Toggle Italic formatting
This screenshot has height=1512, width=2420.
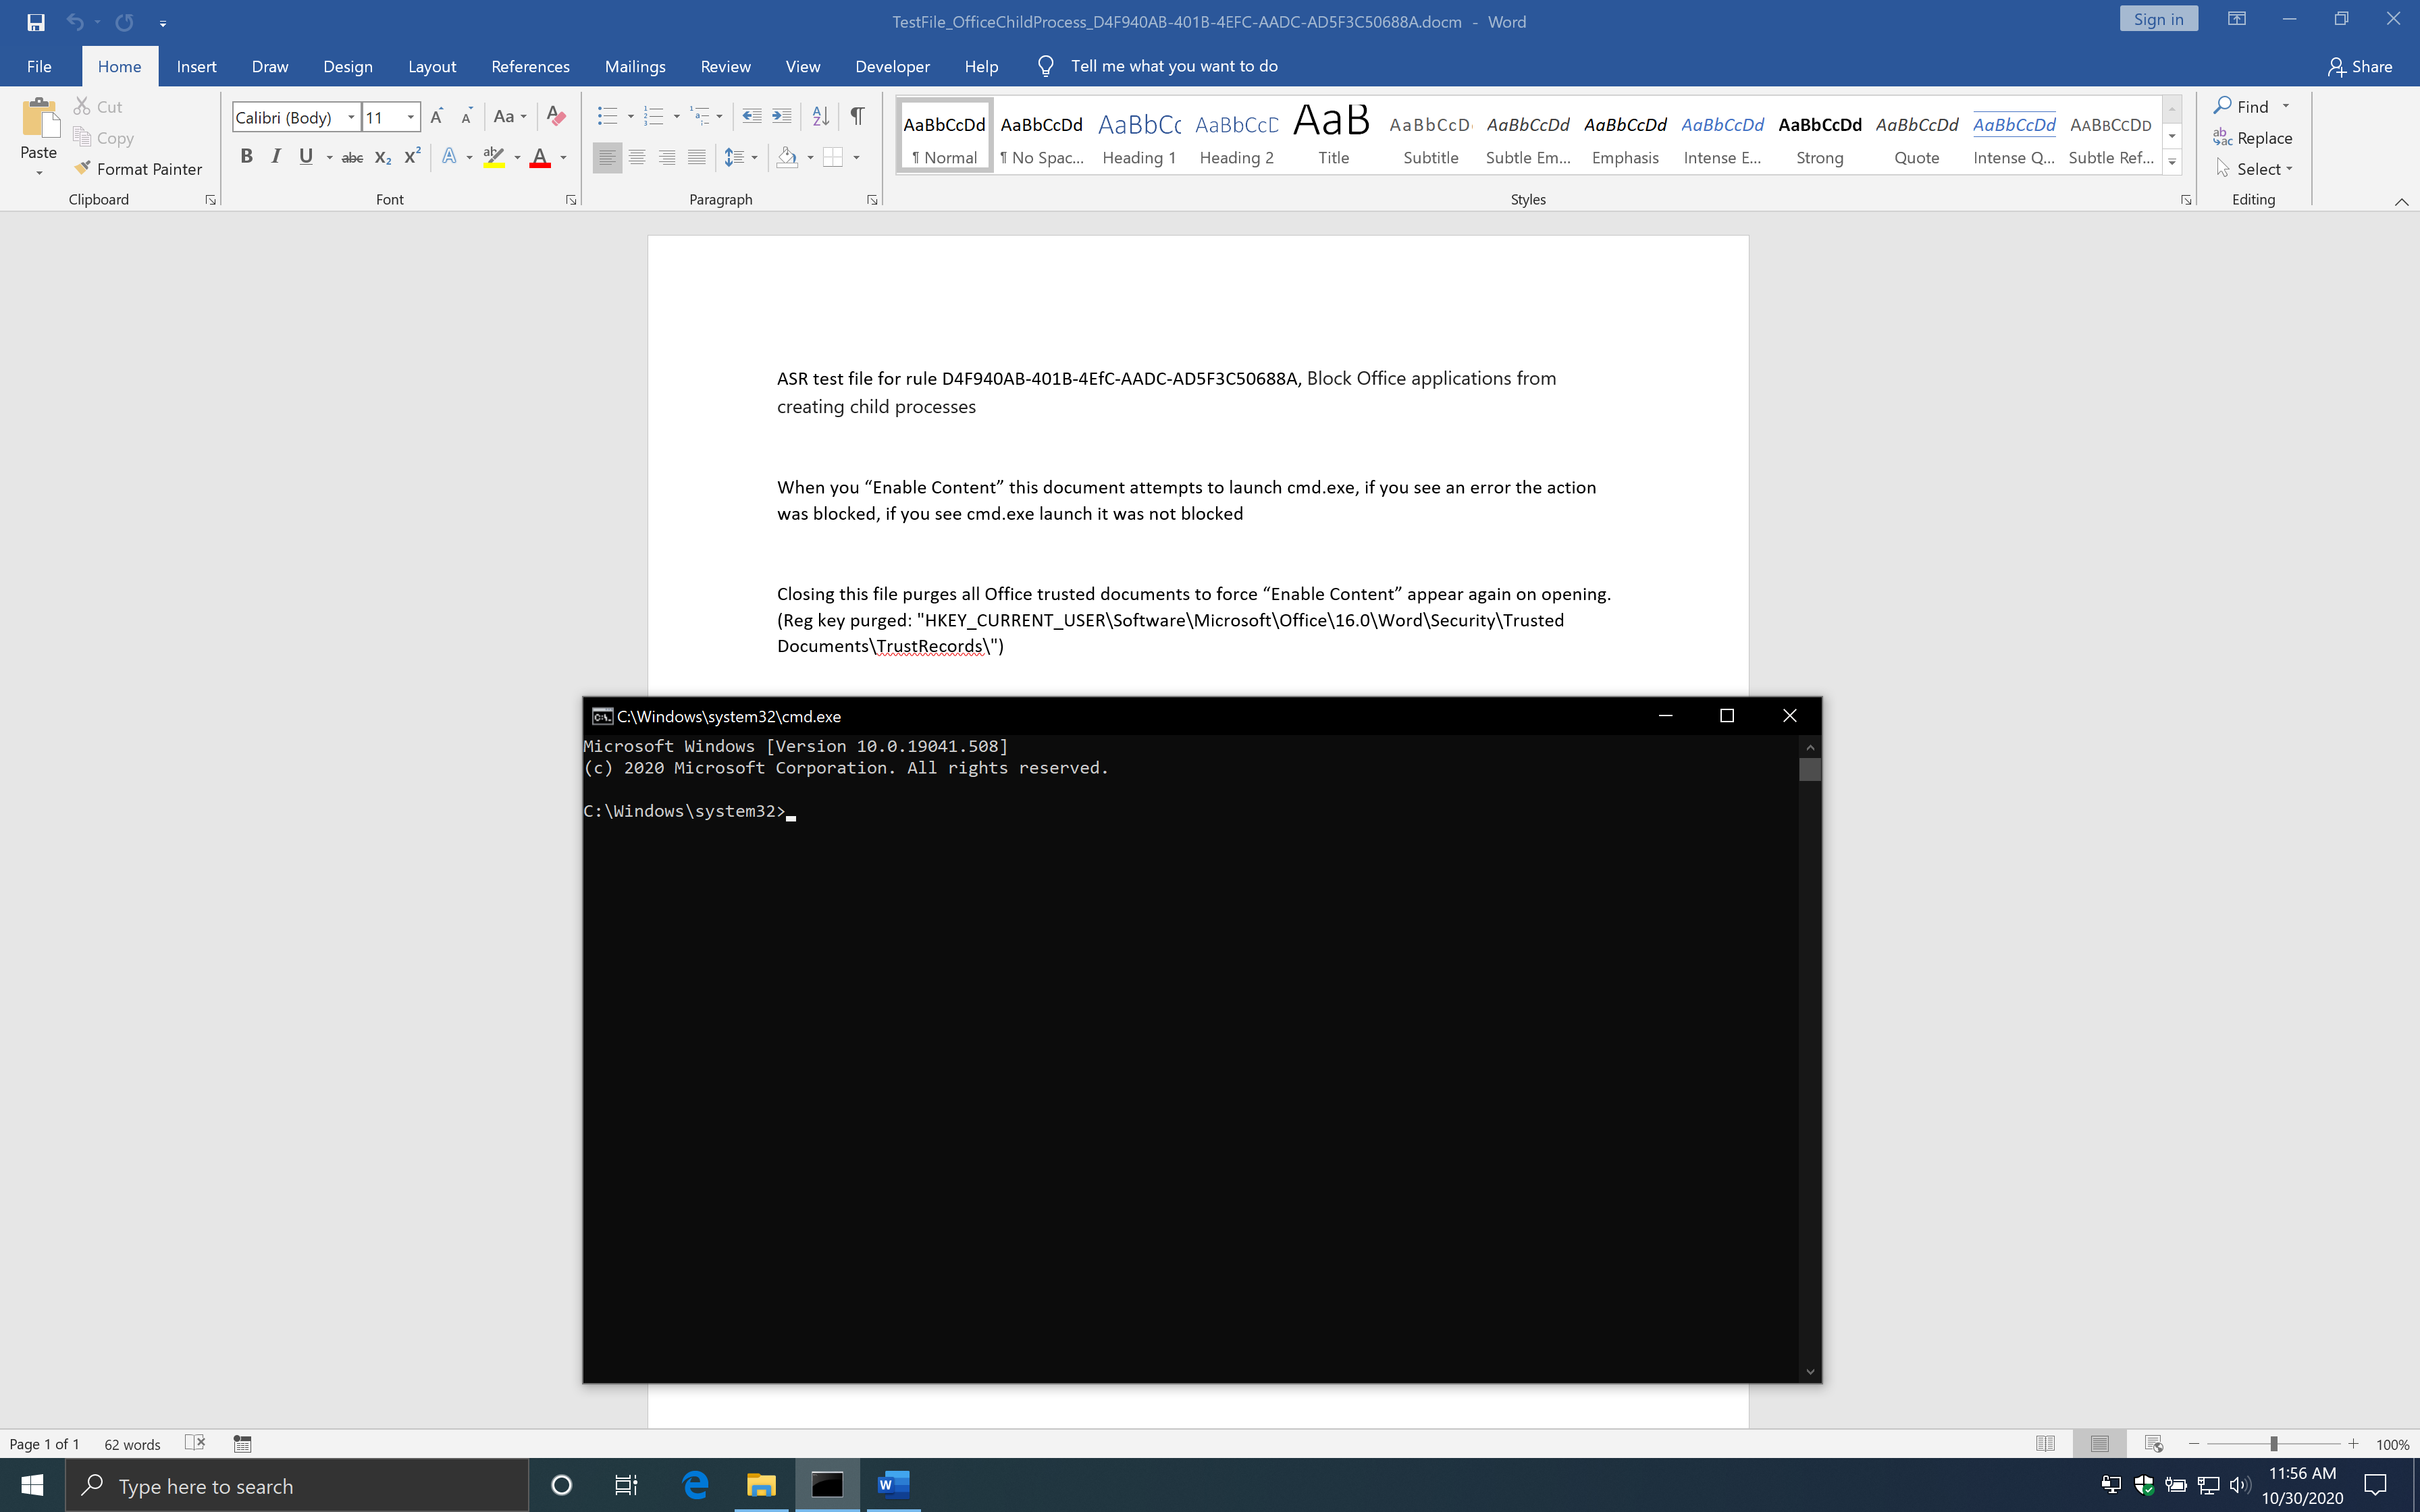tap(276, 156)
